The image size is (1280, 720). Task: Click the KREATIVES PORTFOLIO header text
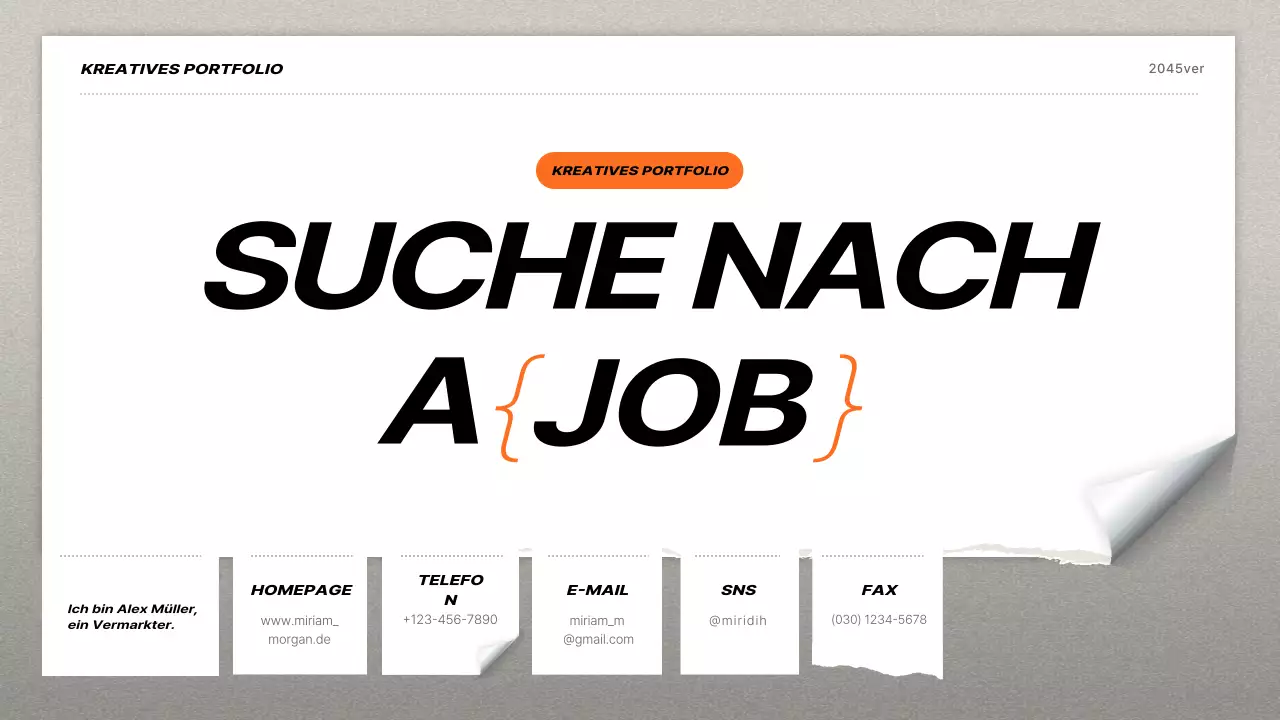pos(182,69)
